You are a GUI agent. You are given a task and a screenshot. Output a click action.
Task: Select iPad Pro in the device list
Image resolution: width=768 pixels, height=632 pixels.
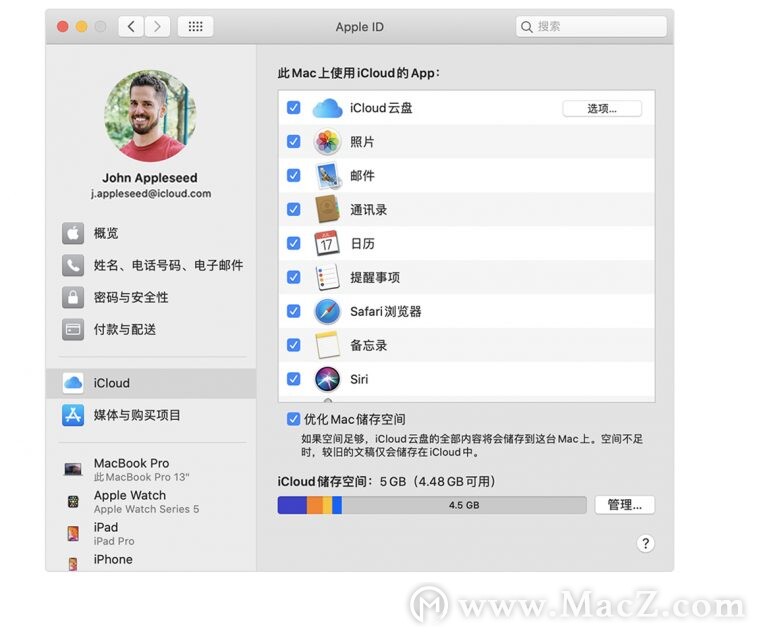pos(151,534)
